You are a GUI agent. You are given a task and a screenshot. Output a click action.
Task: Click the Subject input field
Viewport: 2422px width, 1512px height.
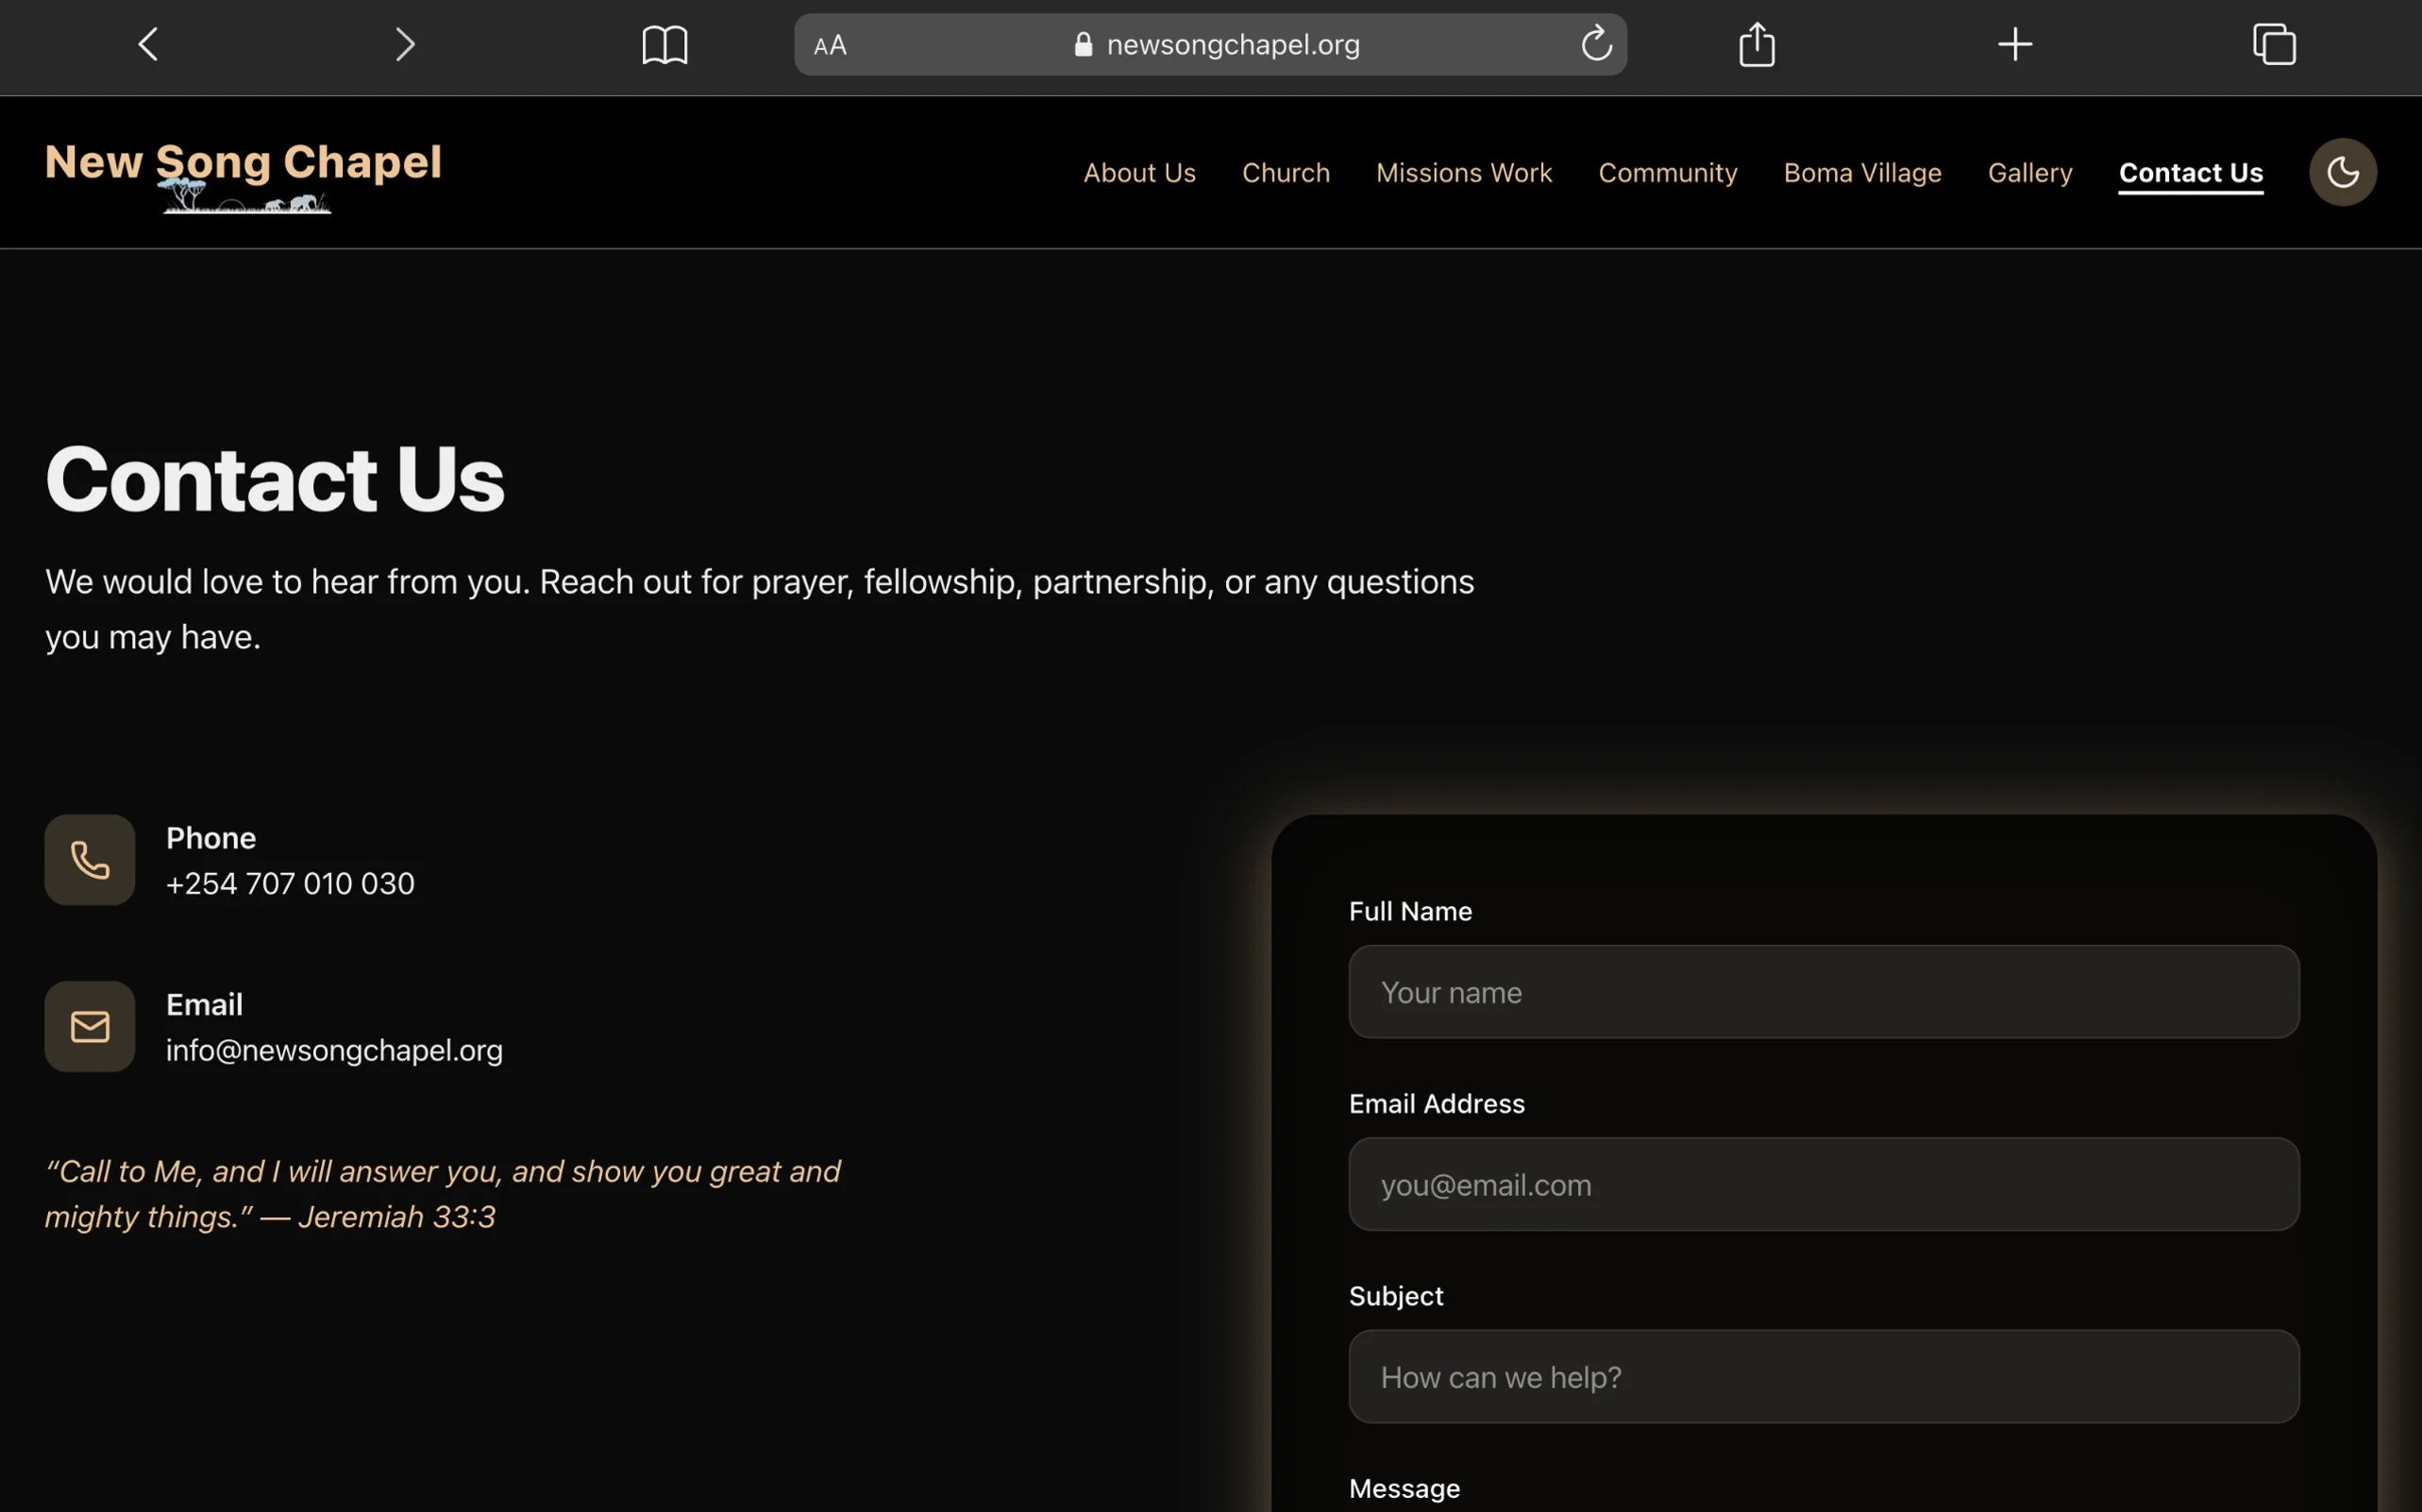[1824, 1376]
